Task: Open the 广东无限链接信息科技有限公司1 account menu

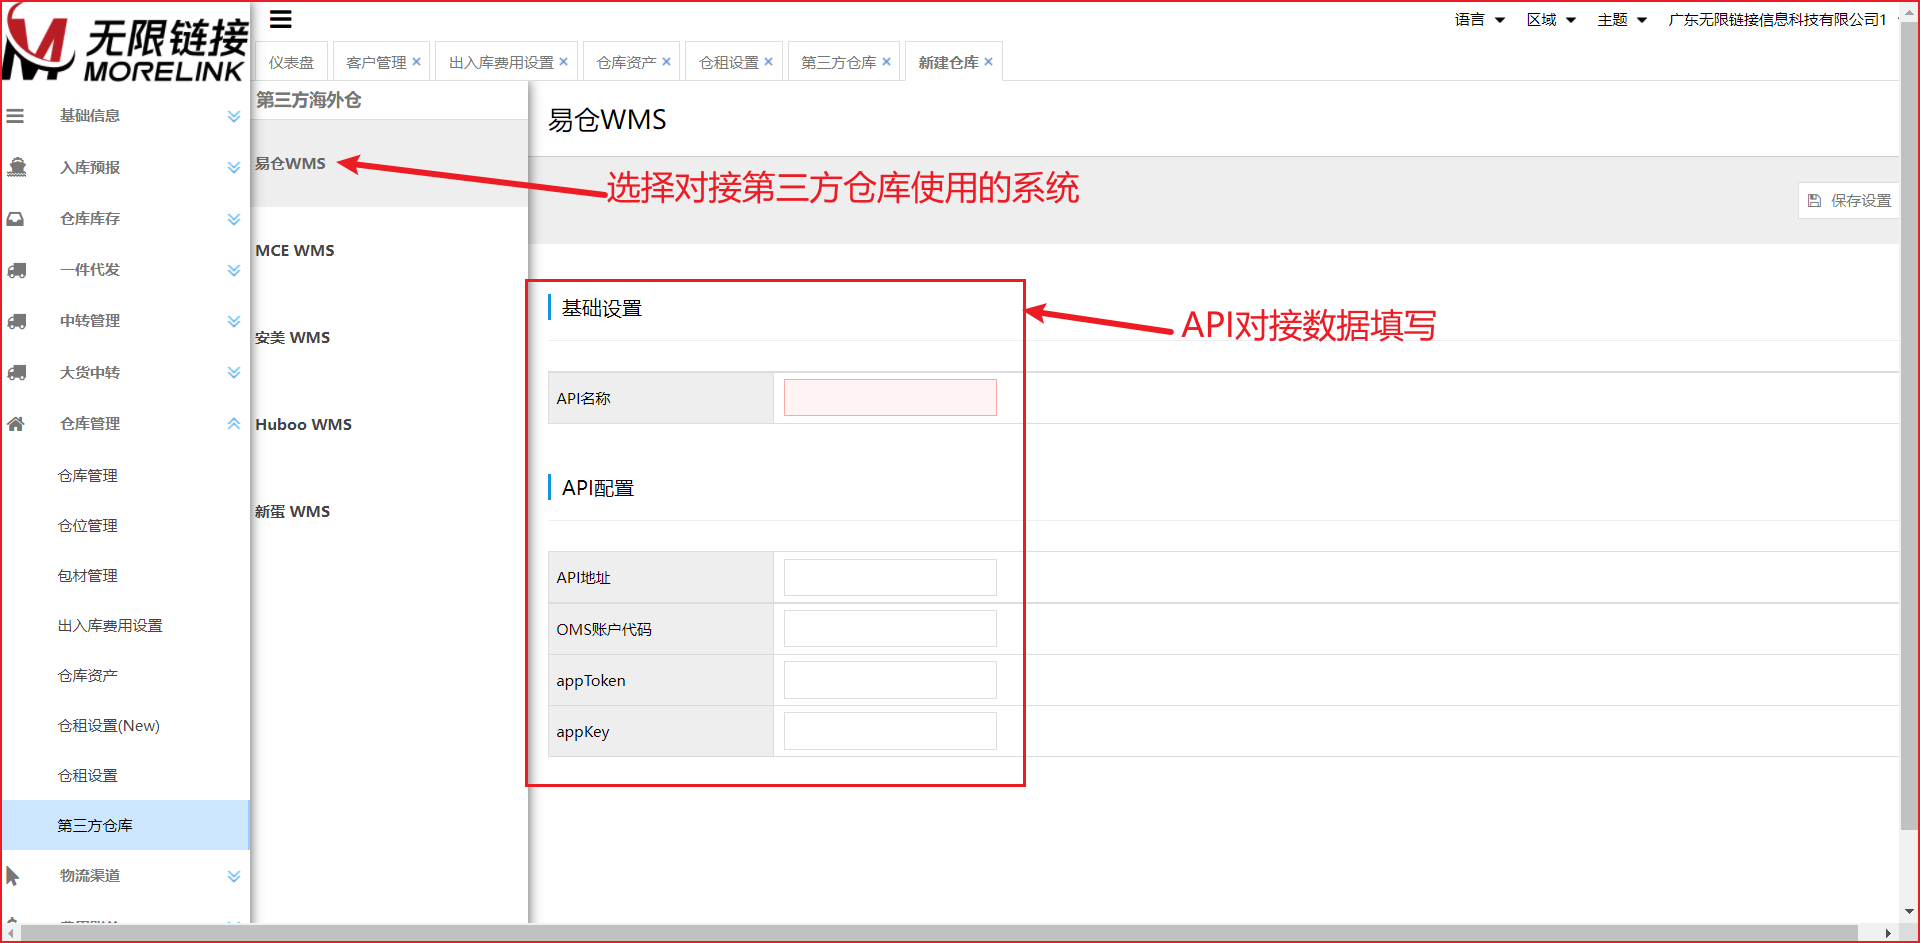Action: click(x=1778, y=20)
